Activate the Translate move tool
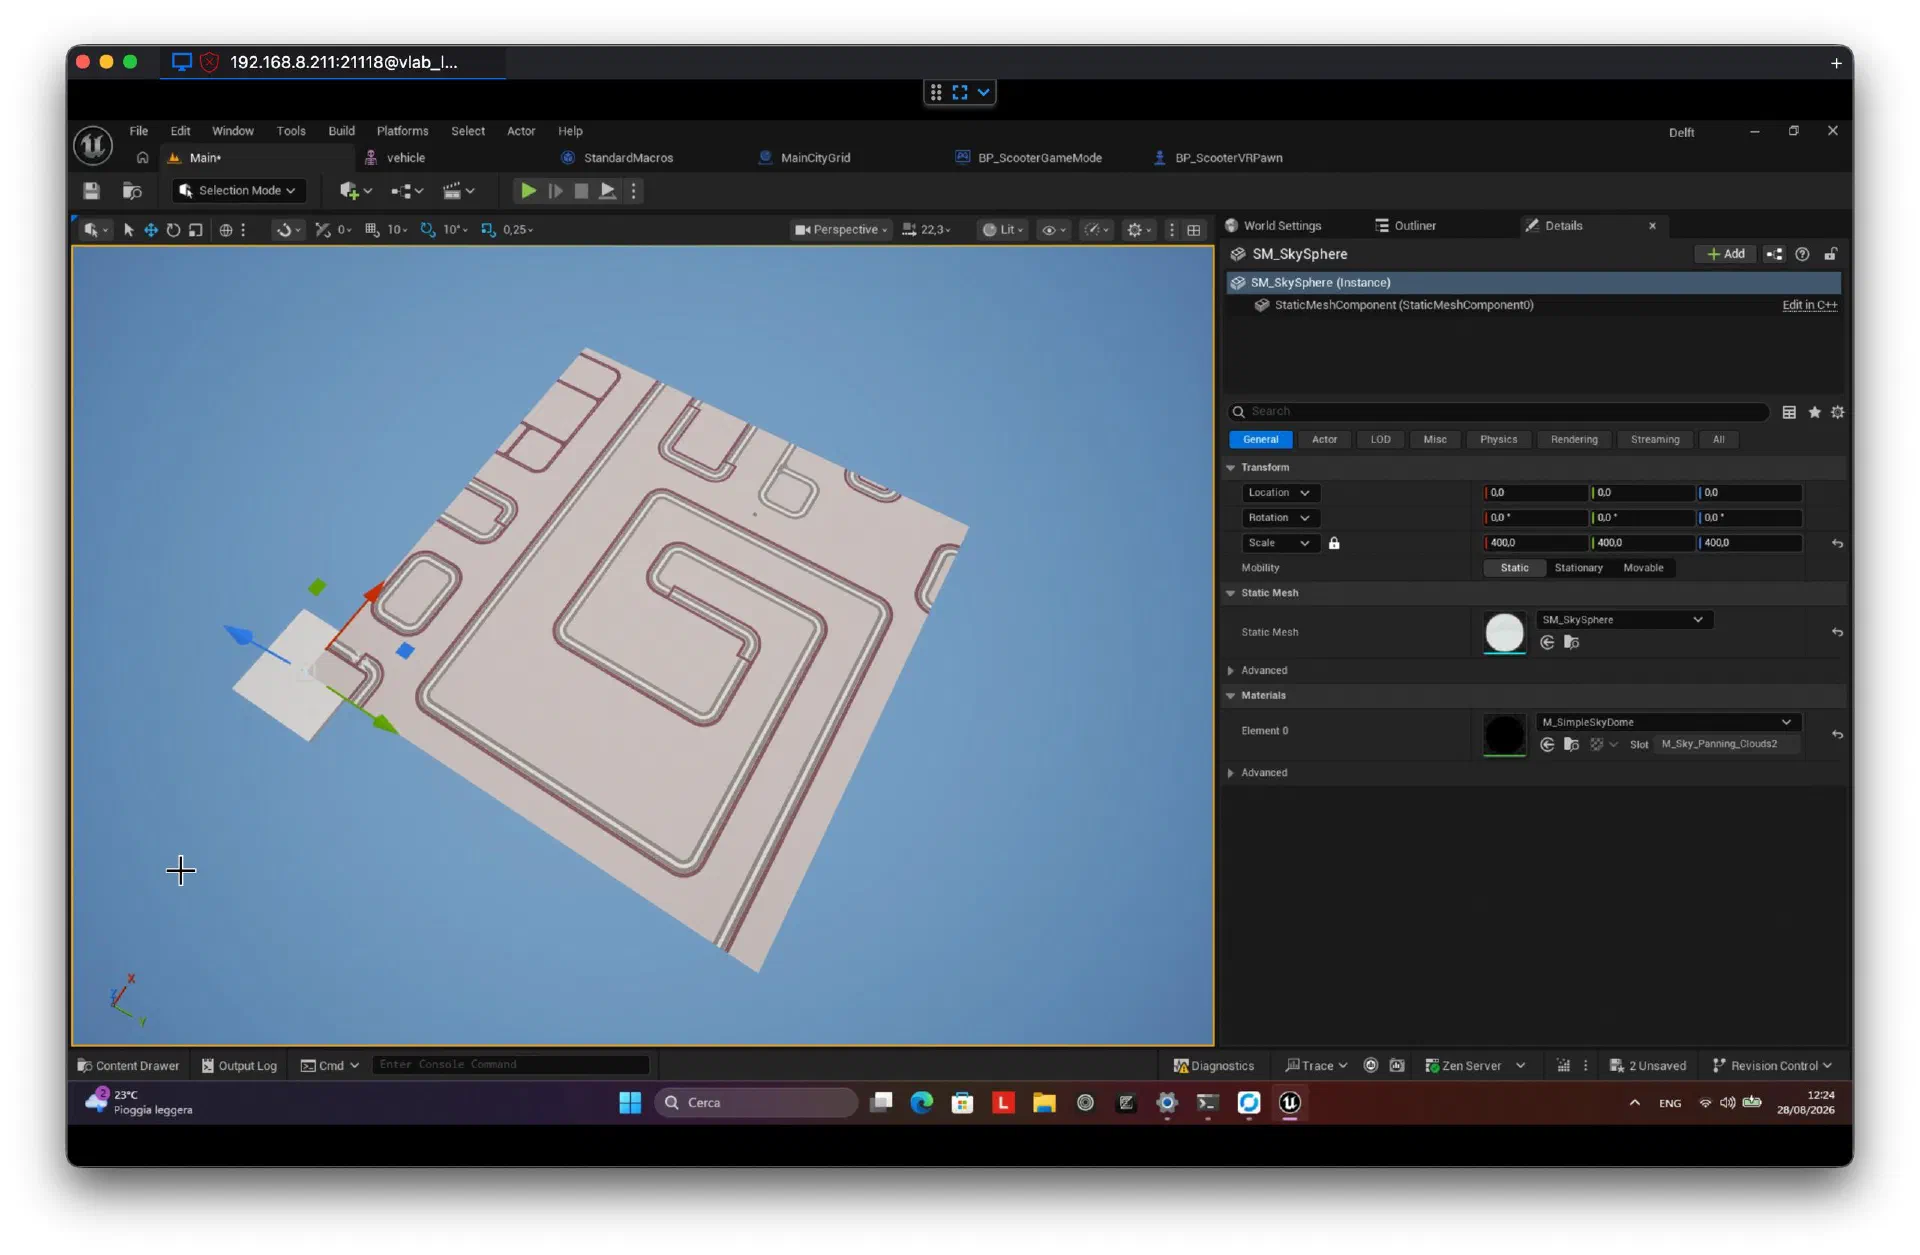Screen dimensions: 1920x1255 pos(150,229)
